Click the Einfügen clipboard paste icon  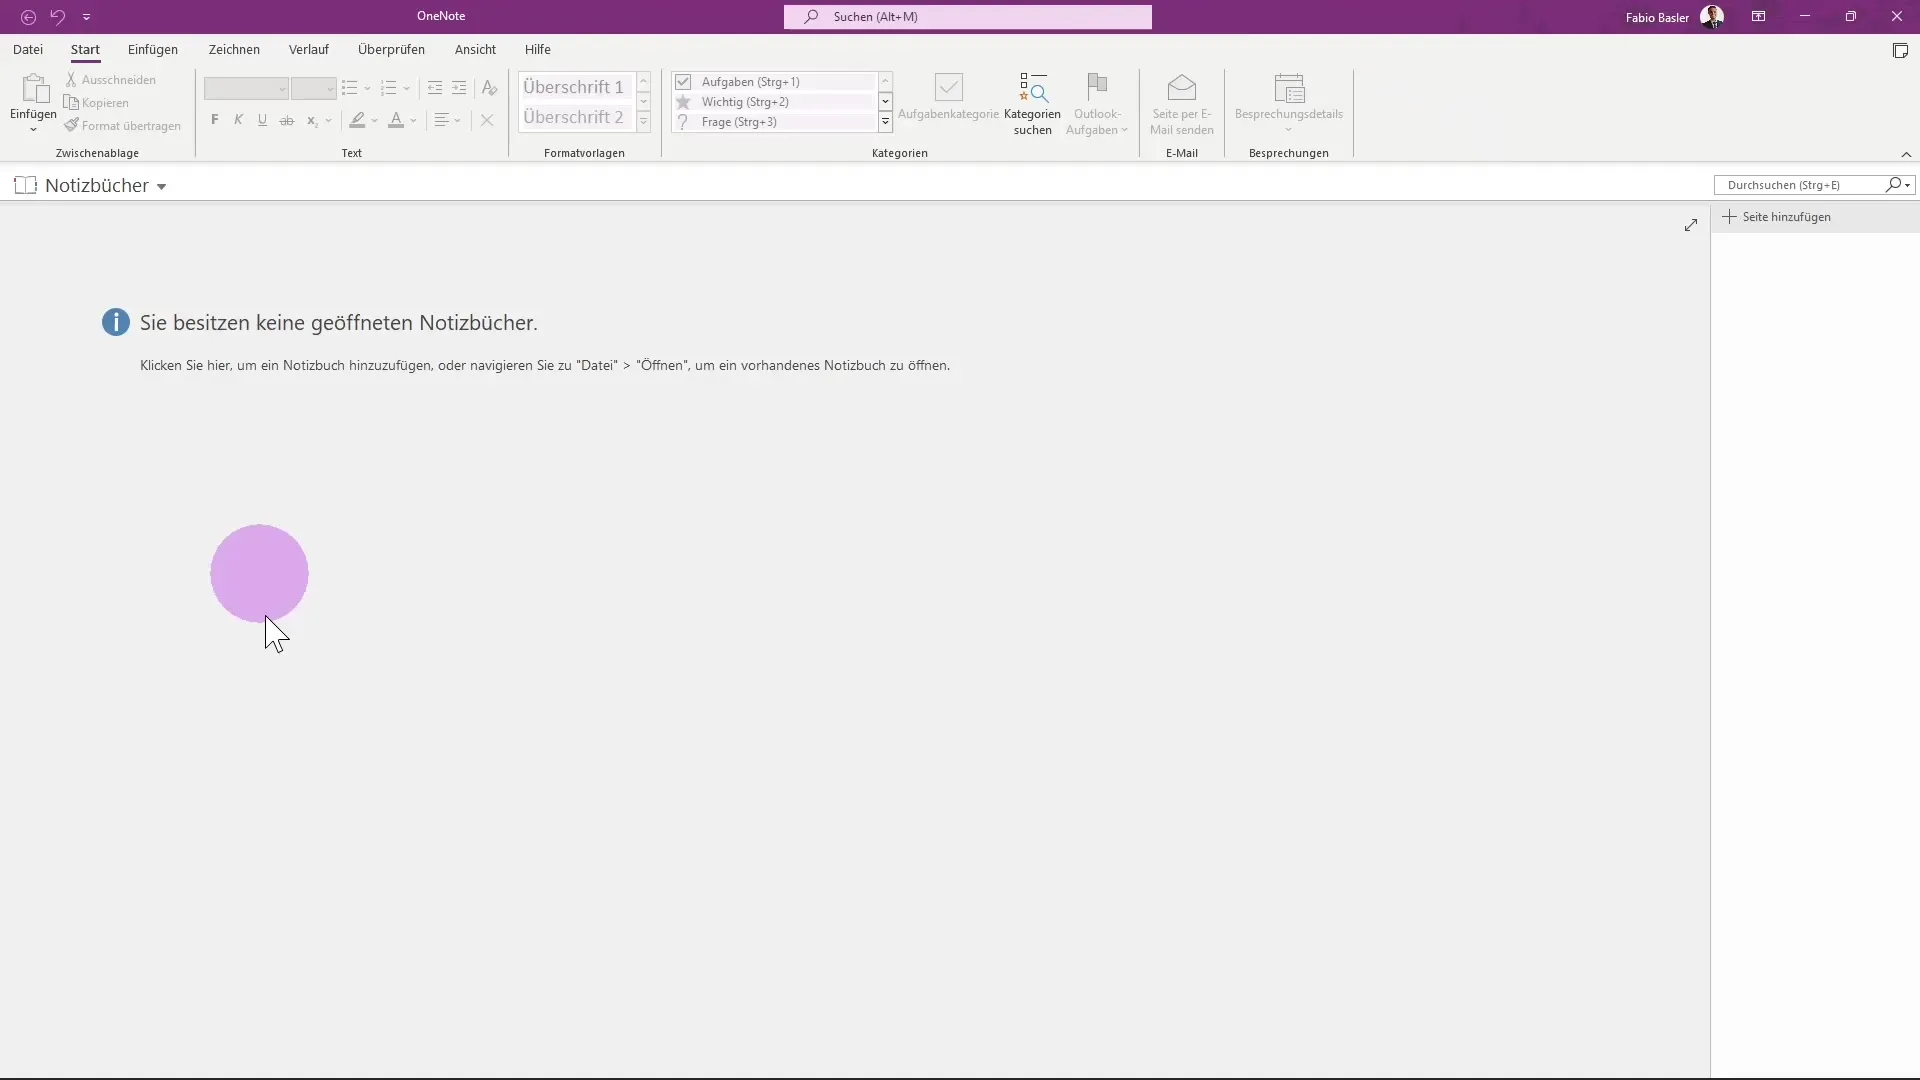click(x=34, y=89)
